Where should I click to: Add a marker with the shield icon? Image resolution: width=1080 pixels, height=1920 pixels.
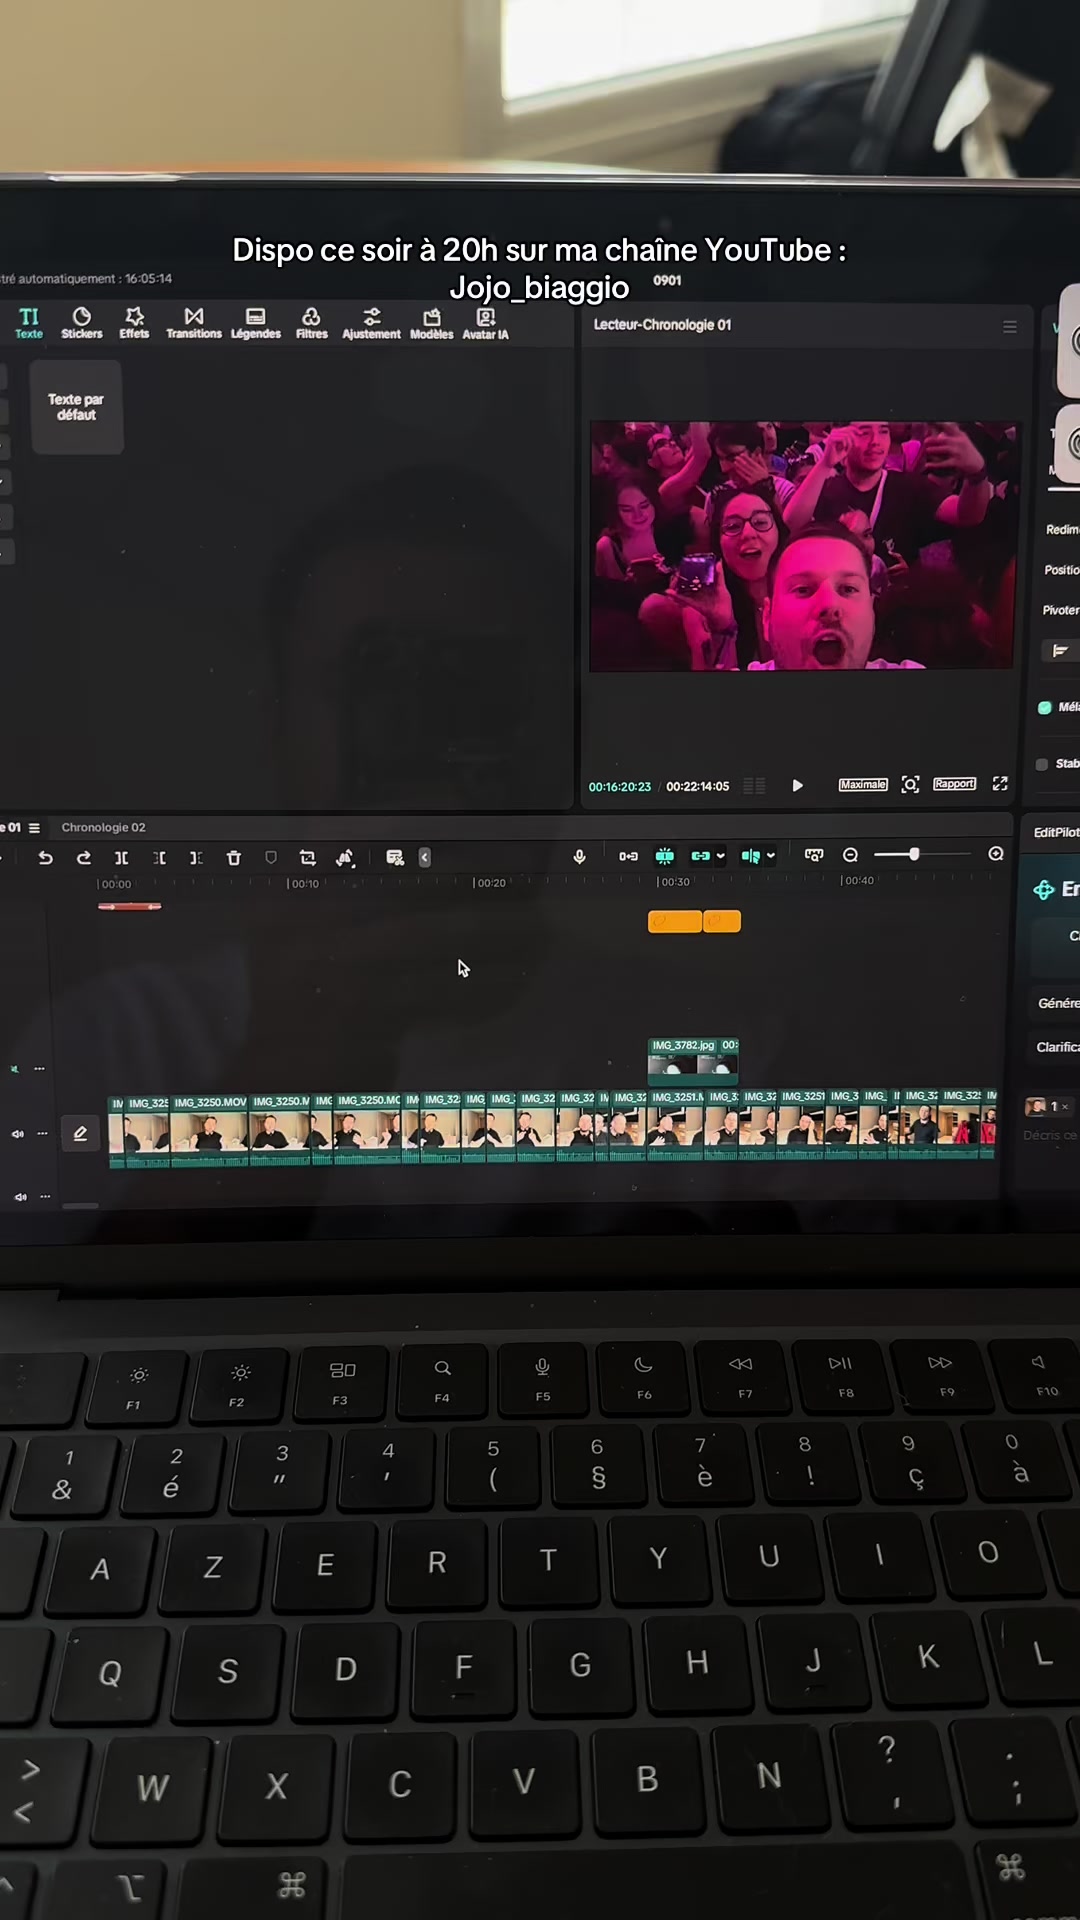coord(271,858)
